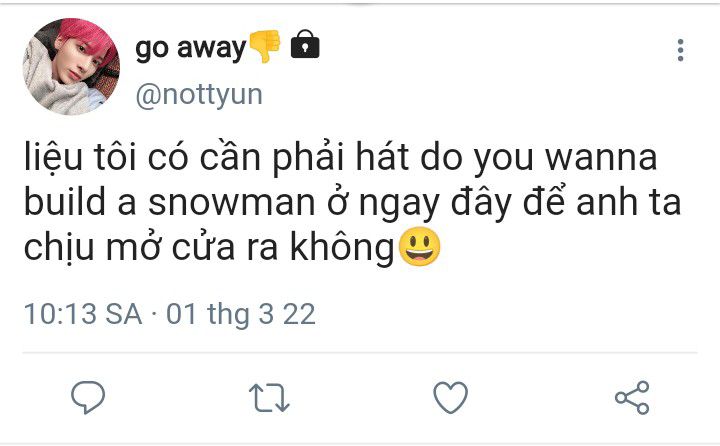The width and height of the screenshot is (720, 446).
Task: Open the reply speech bubble icon
Action: 88,397
